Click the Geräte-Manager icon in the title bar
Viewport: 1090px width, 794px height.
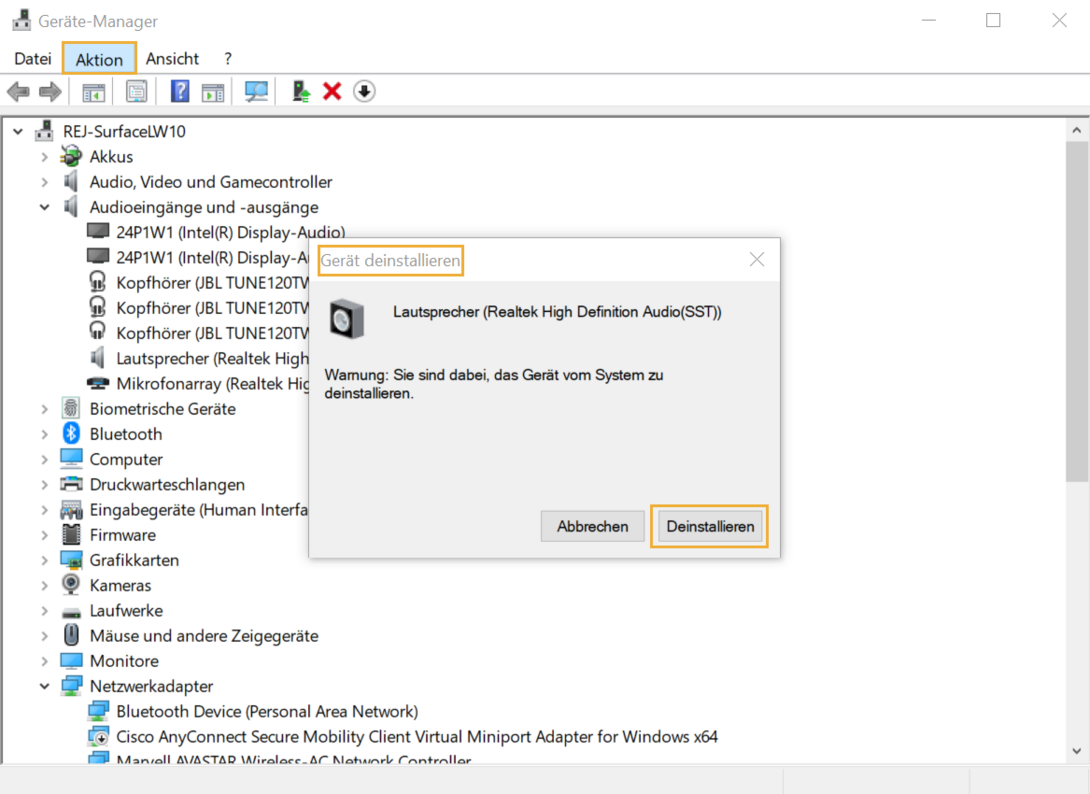coord(21,19)
